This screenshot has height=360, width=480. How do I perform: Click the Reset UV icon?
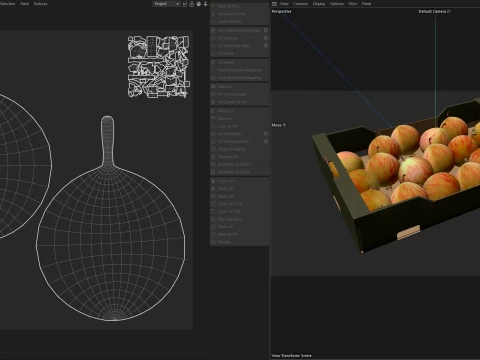pyautogui.click(x=213, y=196)
